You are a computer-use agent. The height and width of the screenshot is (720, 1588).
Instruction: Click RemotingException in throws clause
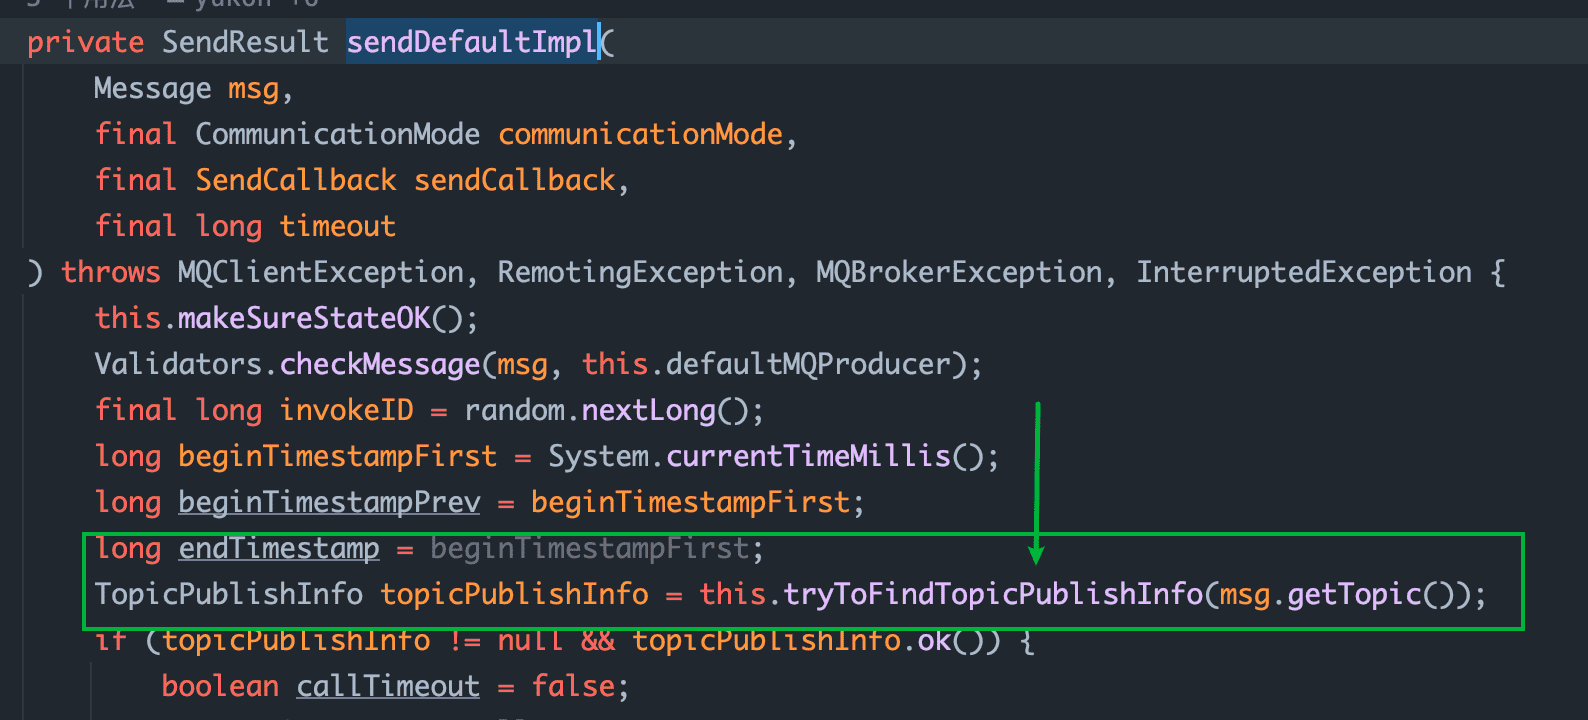pos(641,272)
